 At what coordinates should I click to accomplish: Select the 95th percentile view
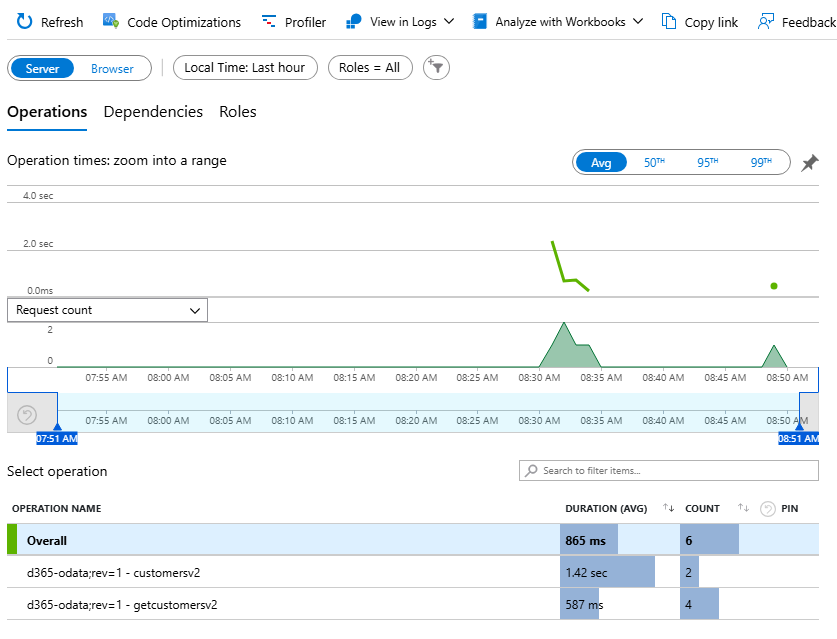click(708, 161)
